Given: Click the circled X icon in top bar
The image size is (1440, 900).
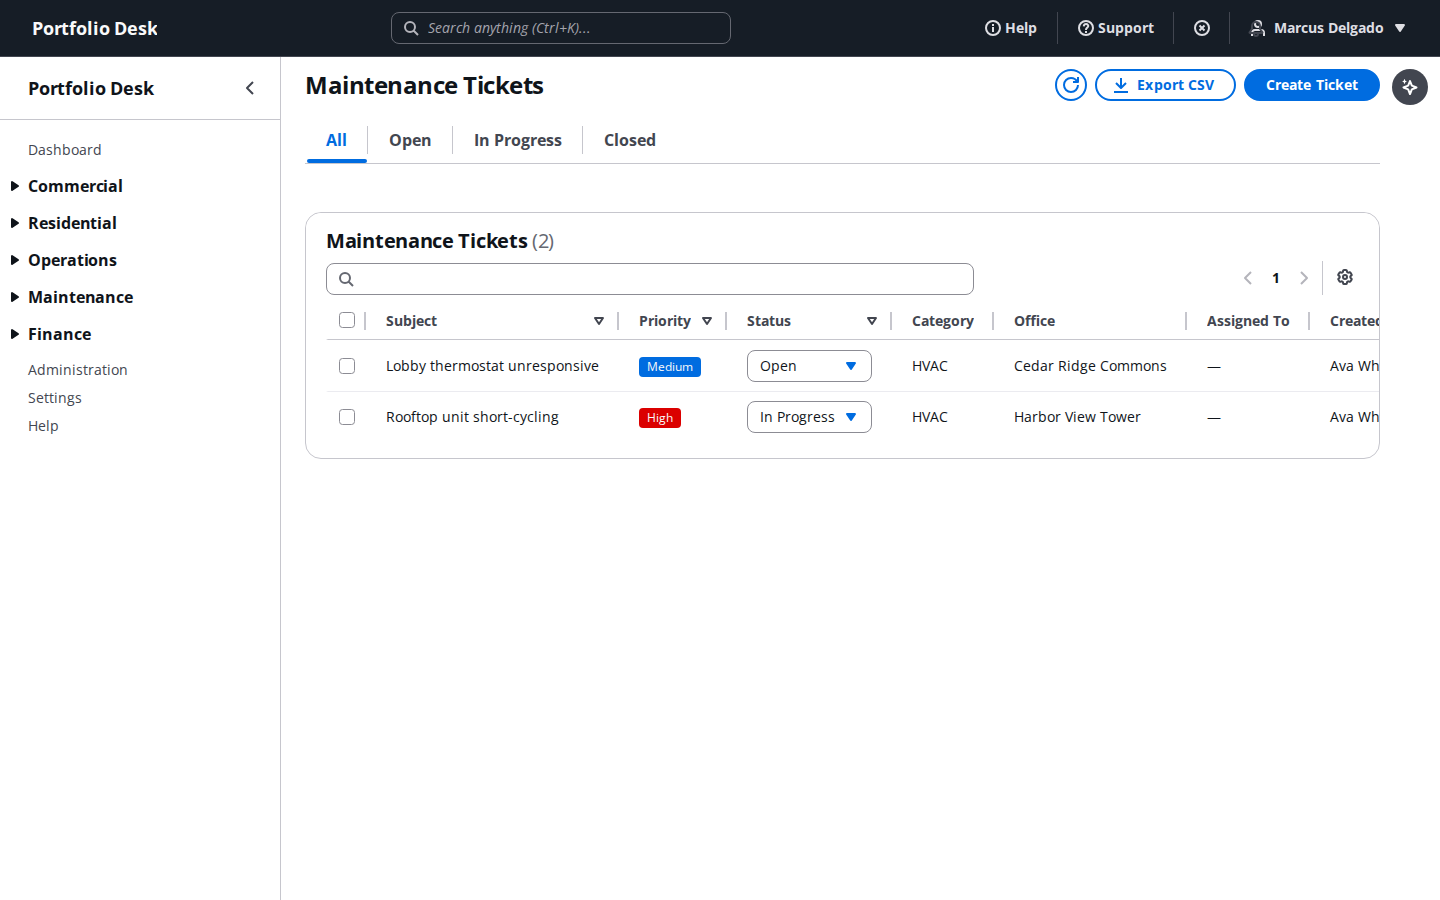Looking at the screenshot, I should pos(1202,28).
